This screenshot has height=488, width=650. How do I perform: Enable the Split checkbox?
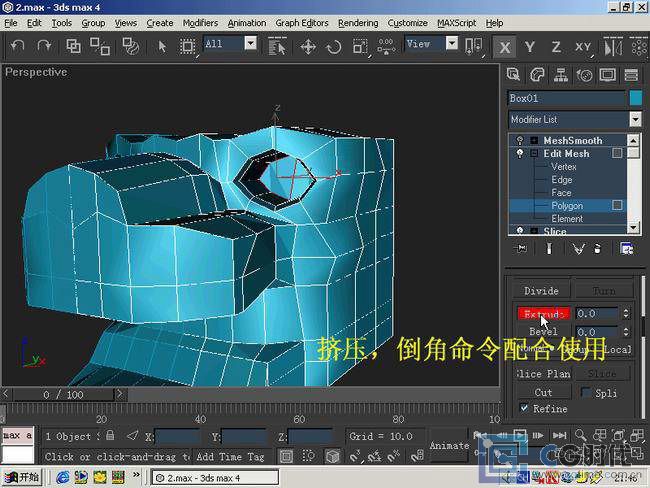point(585,392)
